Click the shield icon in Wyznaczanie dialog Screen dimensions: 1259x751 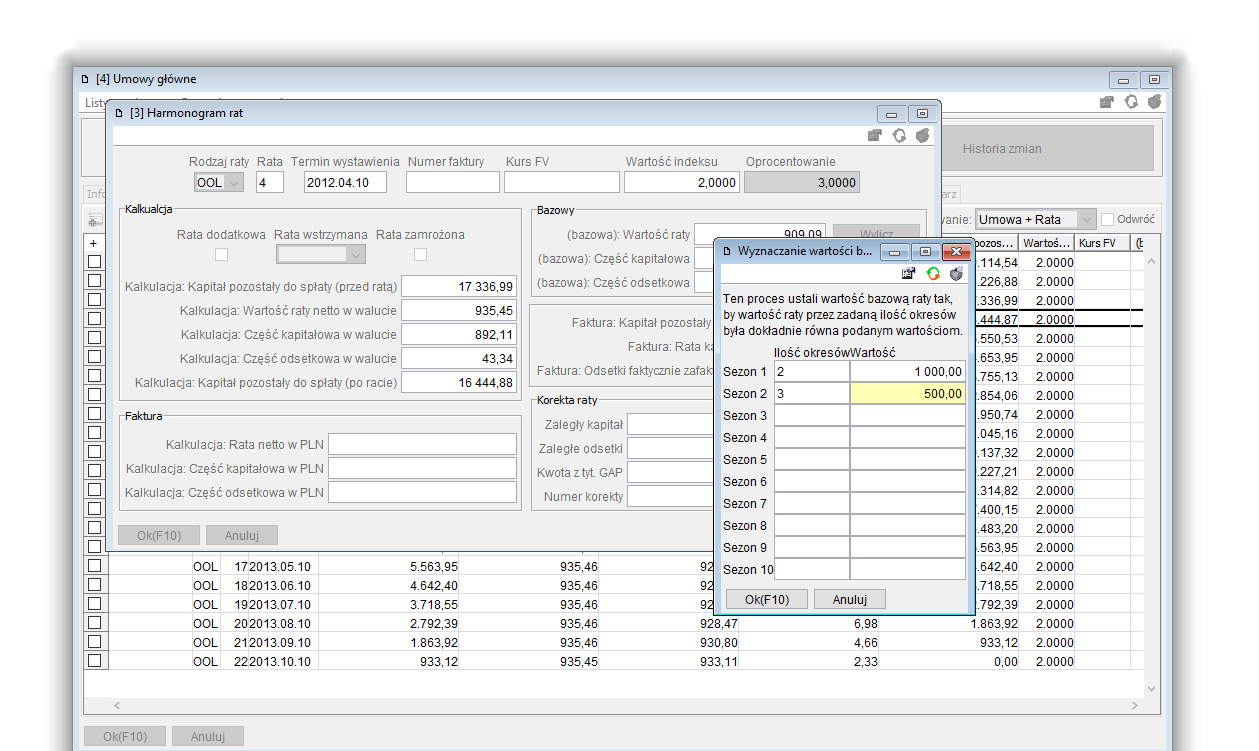(957, 273)
